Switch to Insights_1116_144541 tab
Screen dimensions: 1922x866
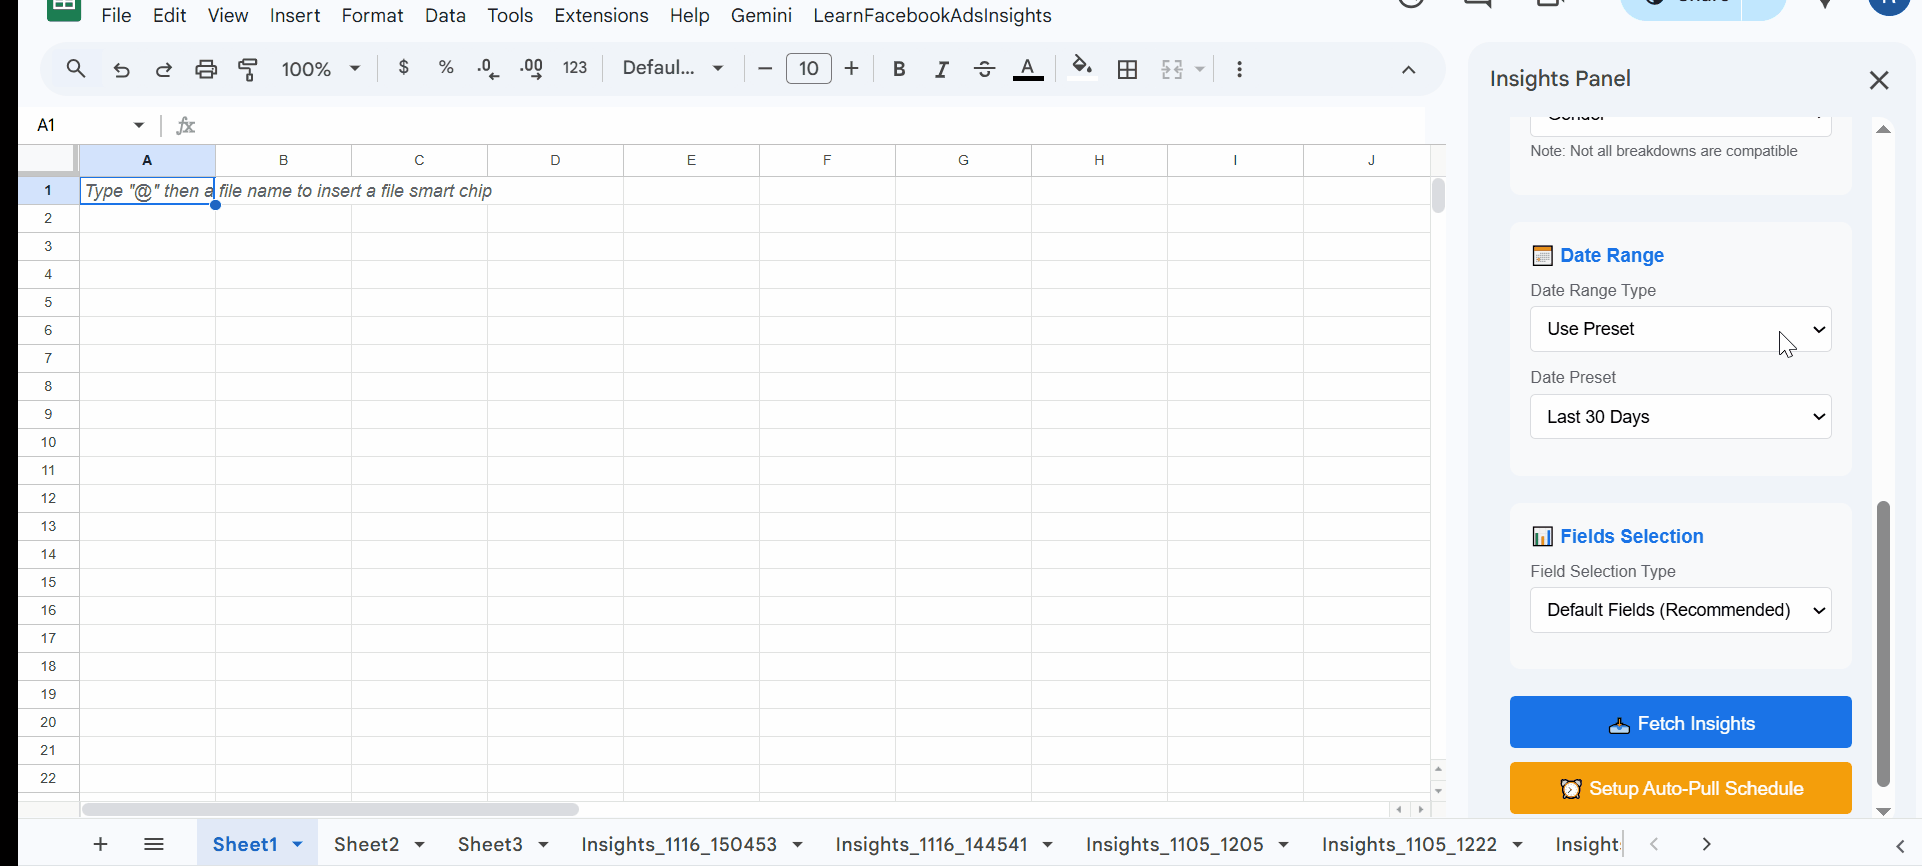[931, 844]
